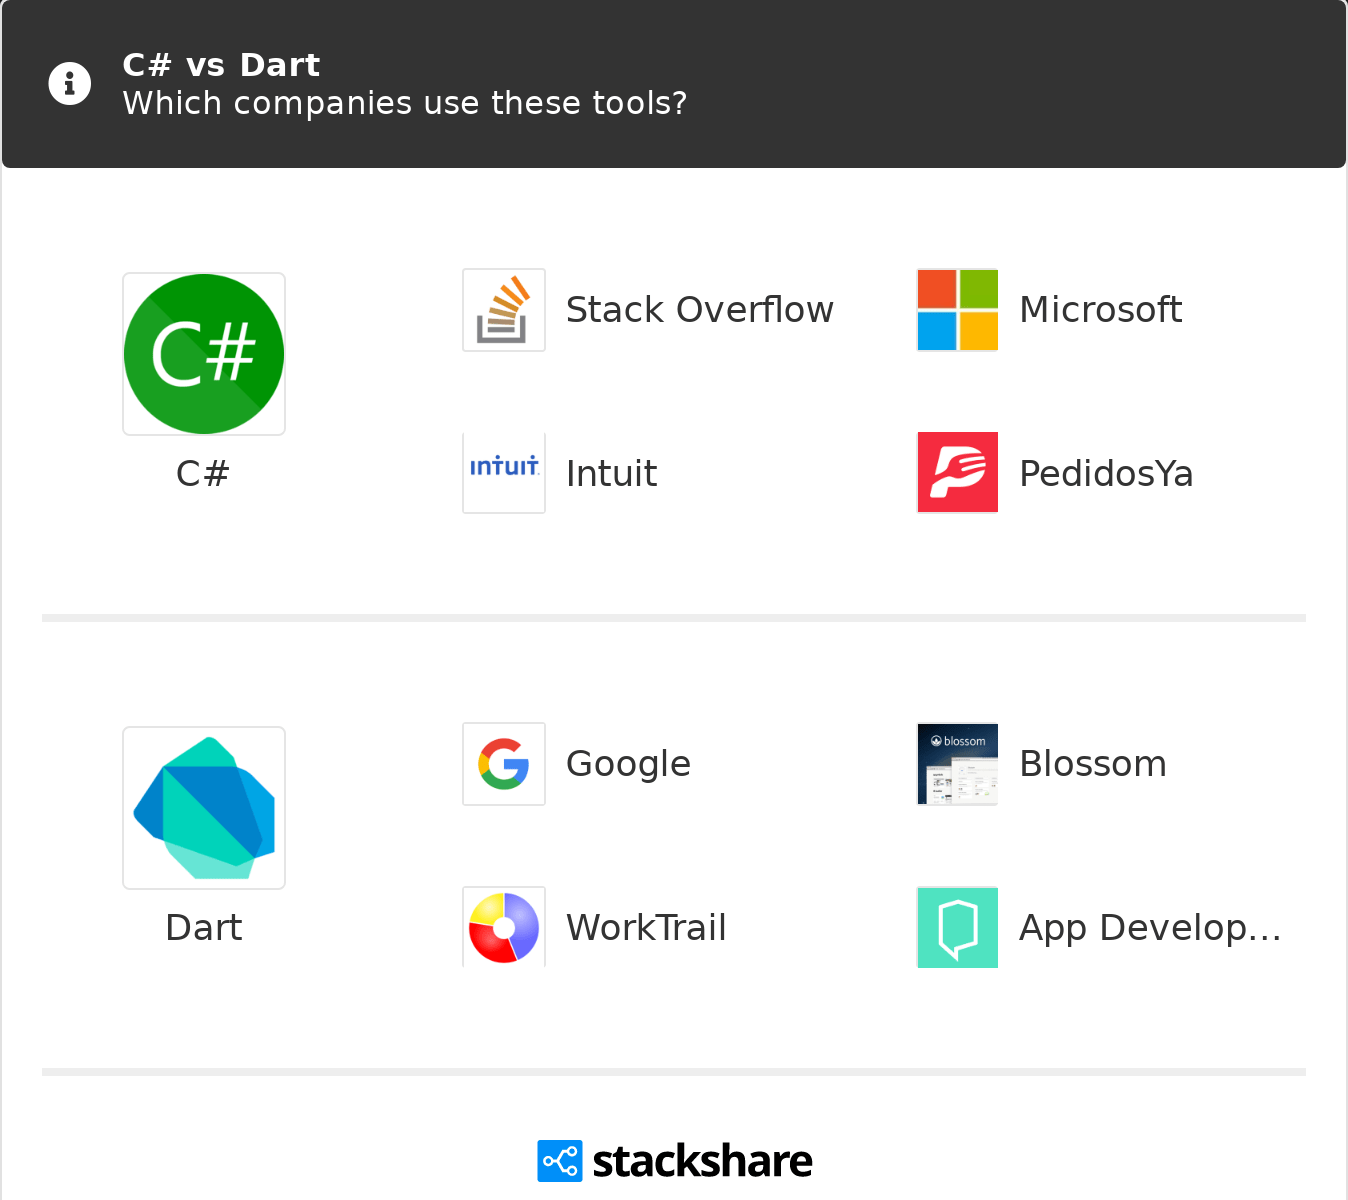This screenshot has width=1348, height=1200.
Task: Click the teal App Develop logo
Action: 958,927
